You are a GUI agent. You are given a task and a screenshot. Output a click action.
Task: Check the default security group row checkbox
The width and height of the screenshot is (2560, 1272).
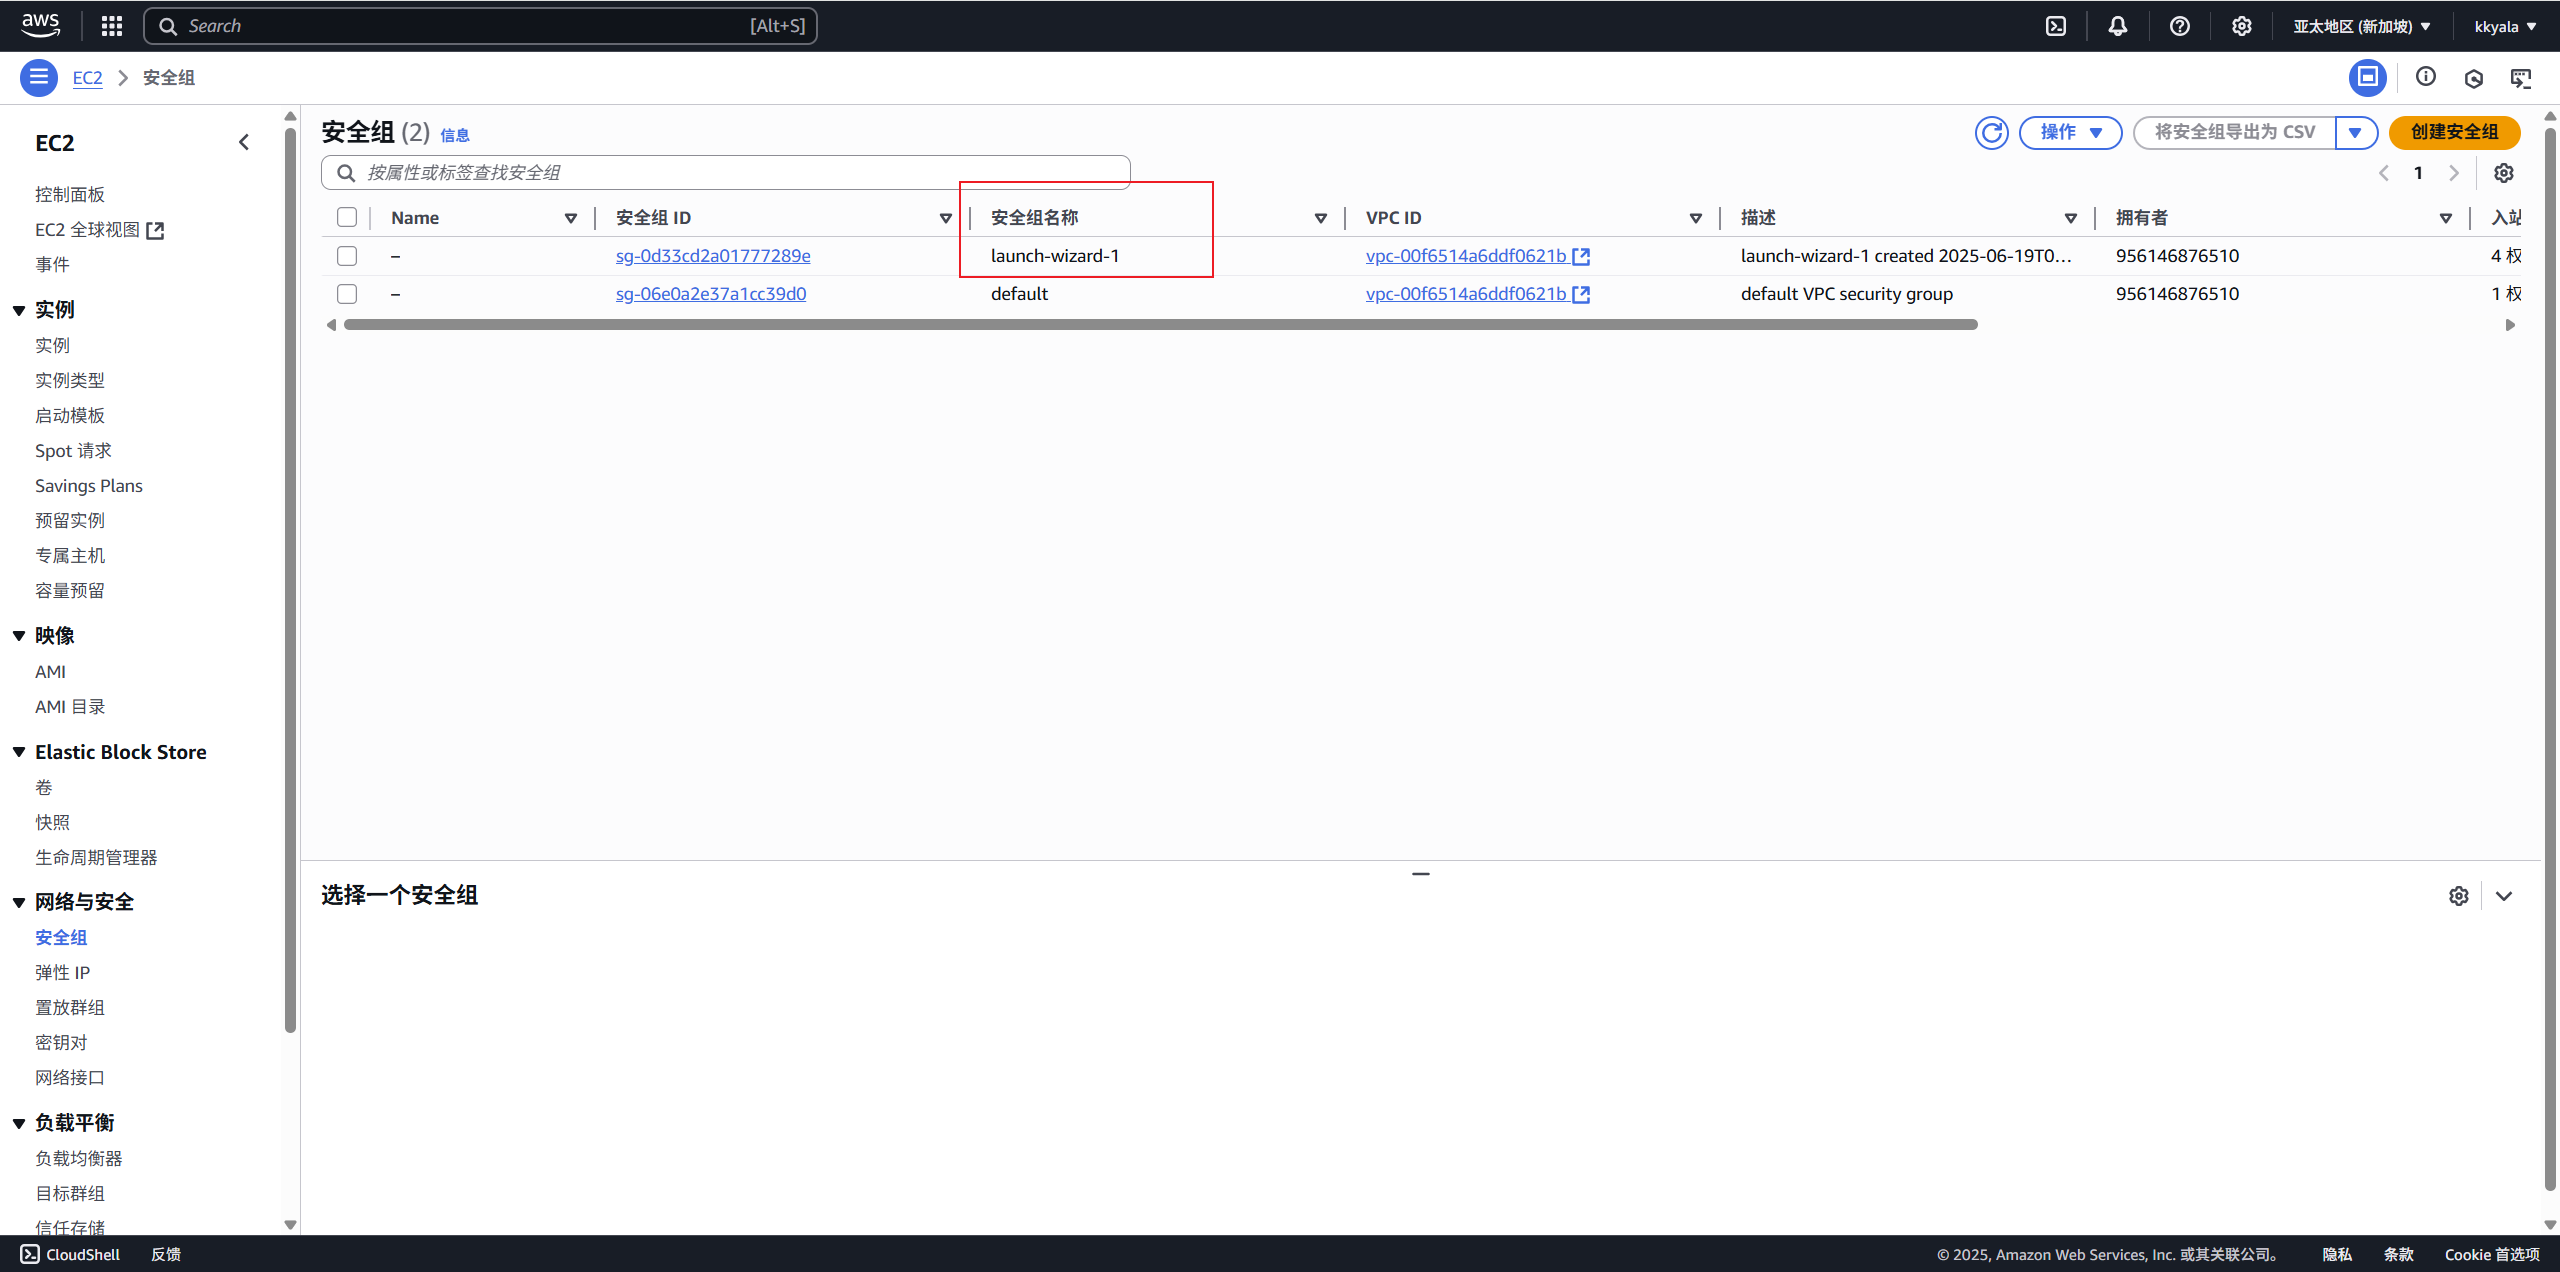(x=347, y=294)
